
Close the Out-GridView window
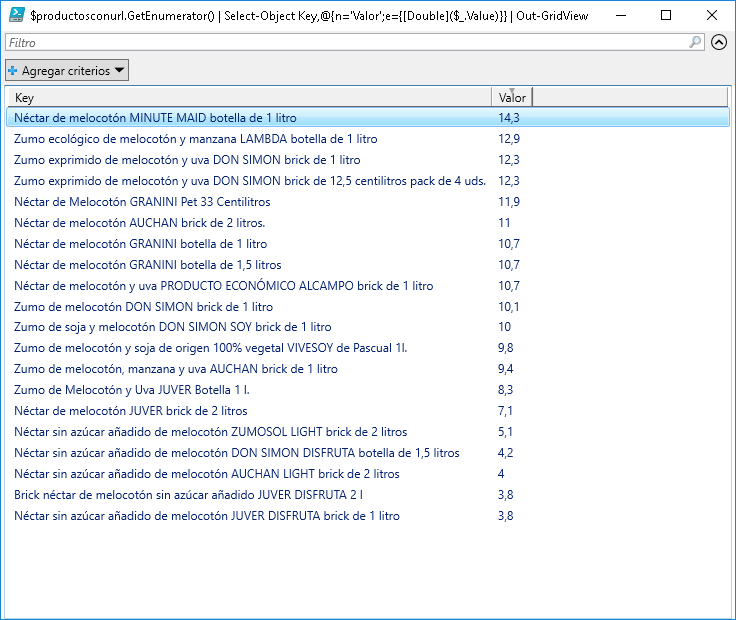(x=712, y=15)
